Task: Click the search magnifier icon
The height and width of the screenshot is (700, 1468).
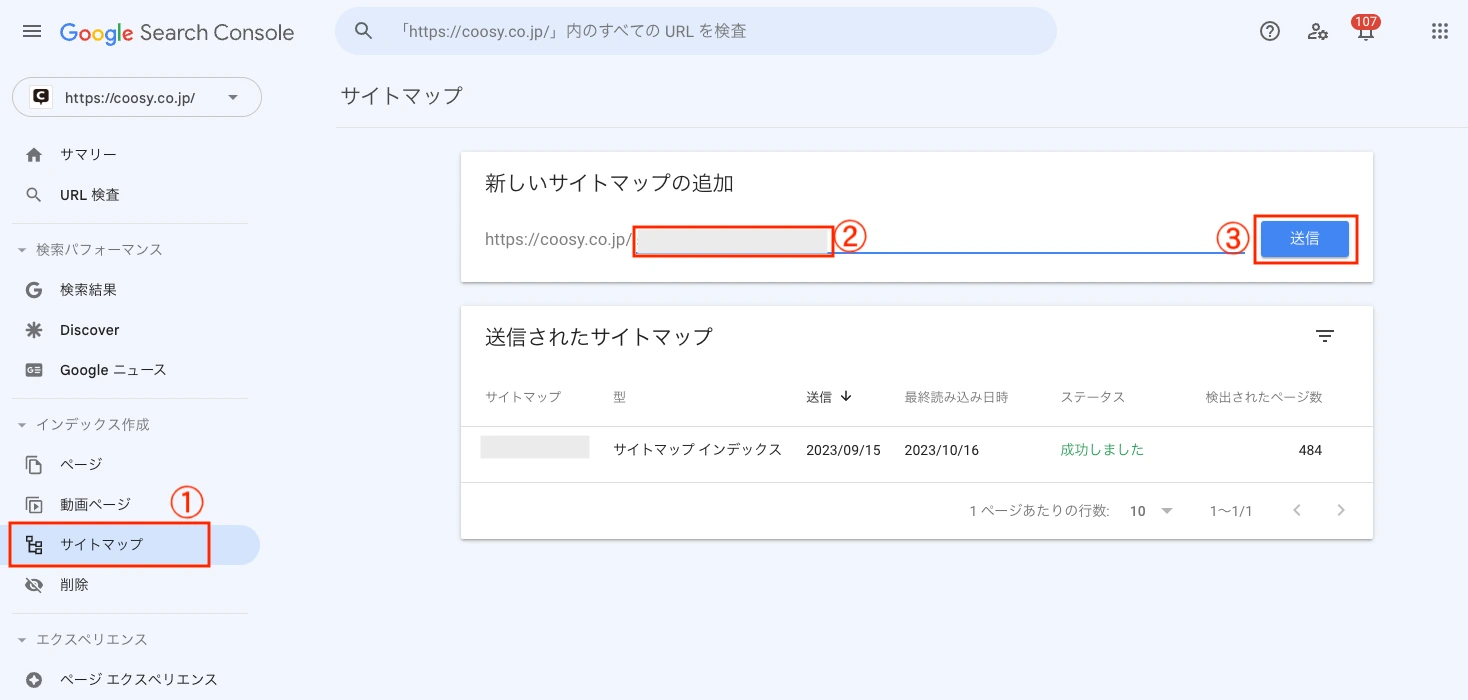Action: click(364, 31)
